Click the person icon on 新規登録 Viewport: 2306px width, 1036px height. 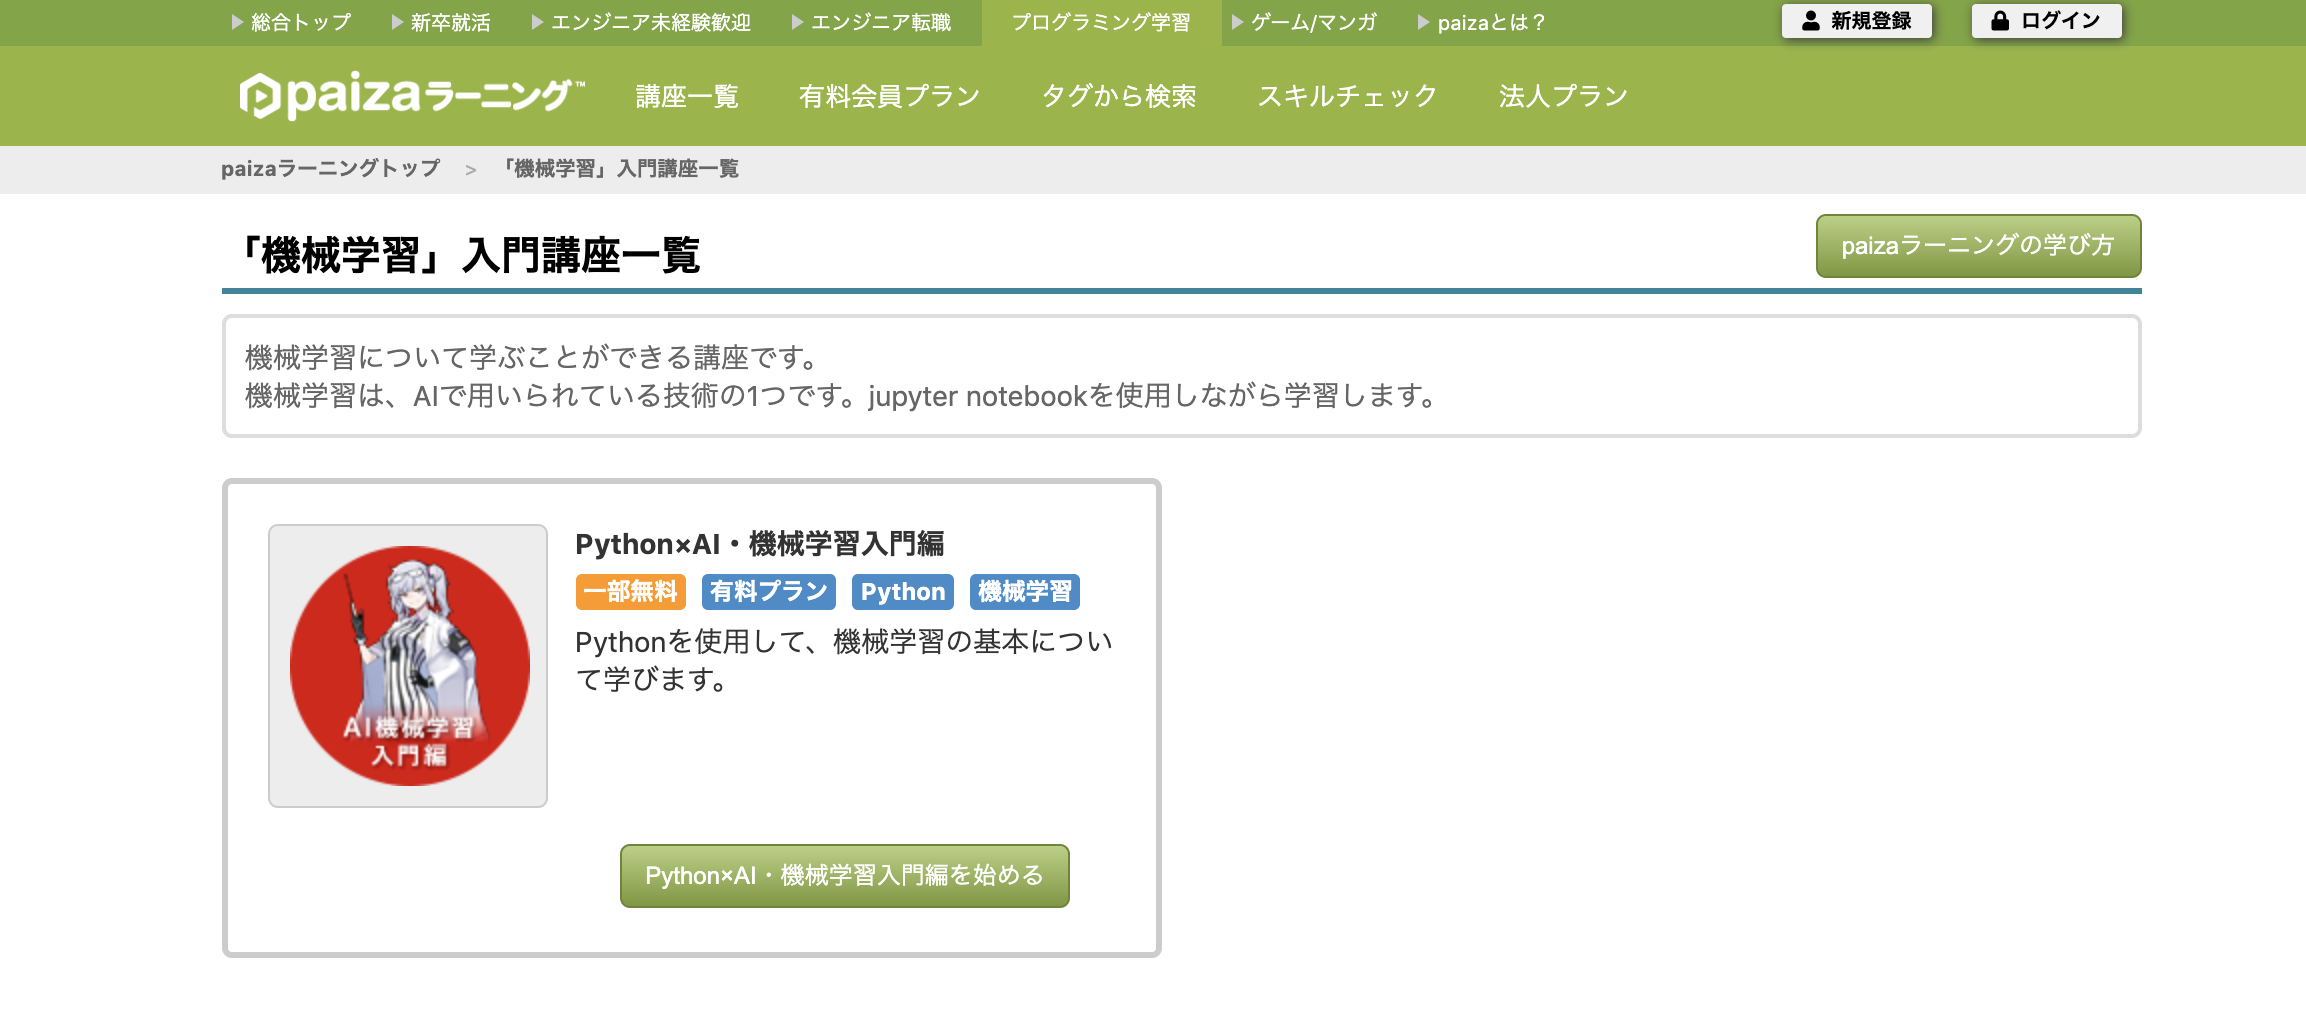1810,20
